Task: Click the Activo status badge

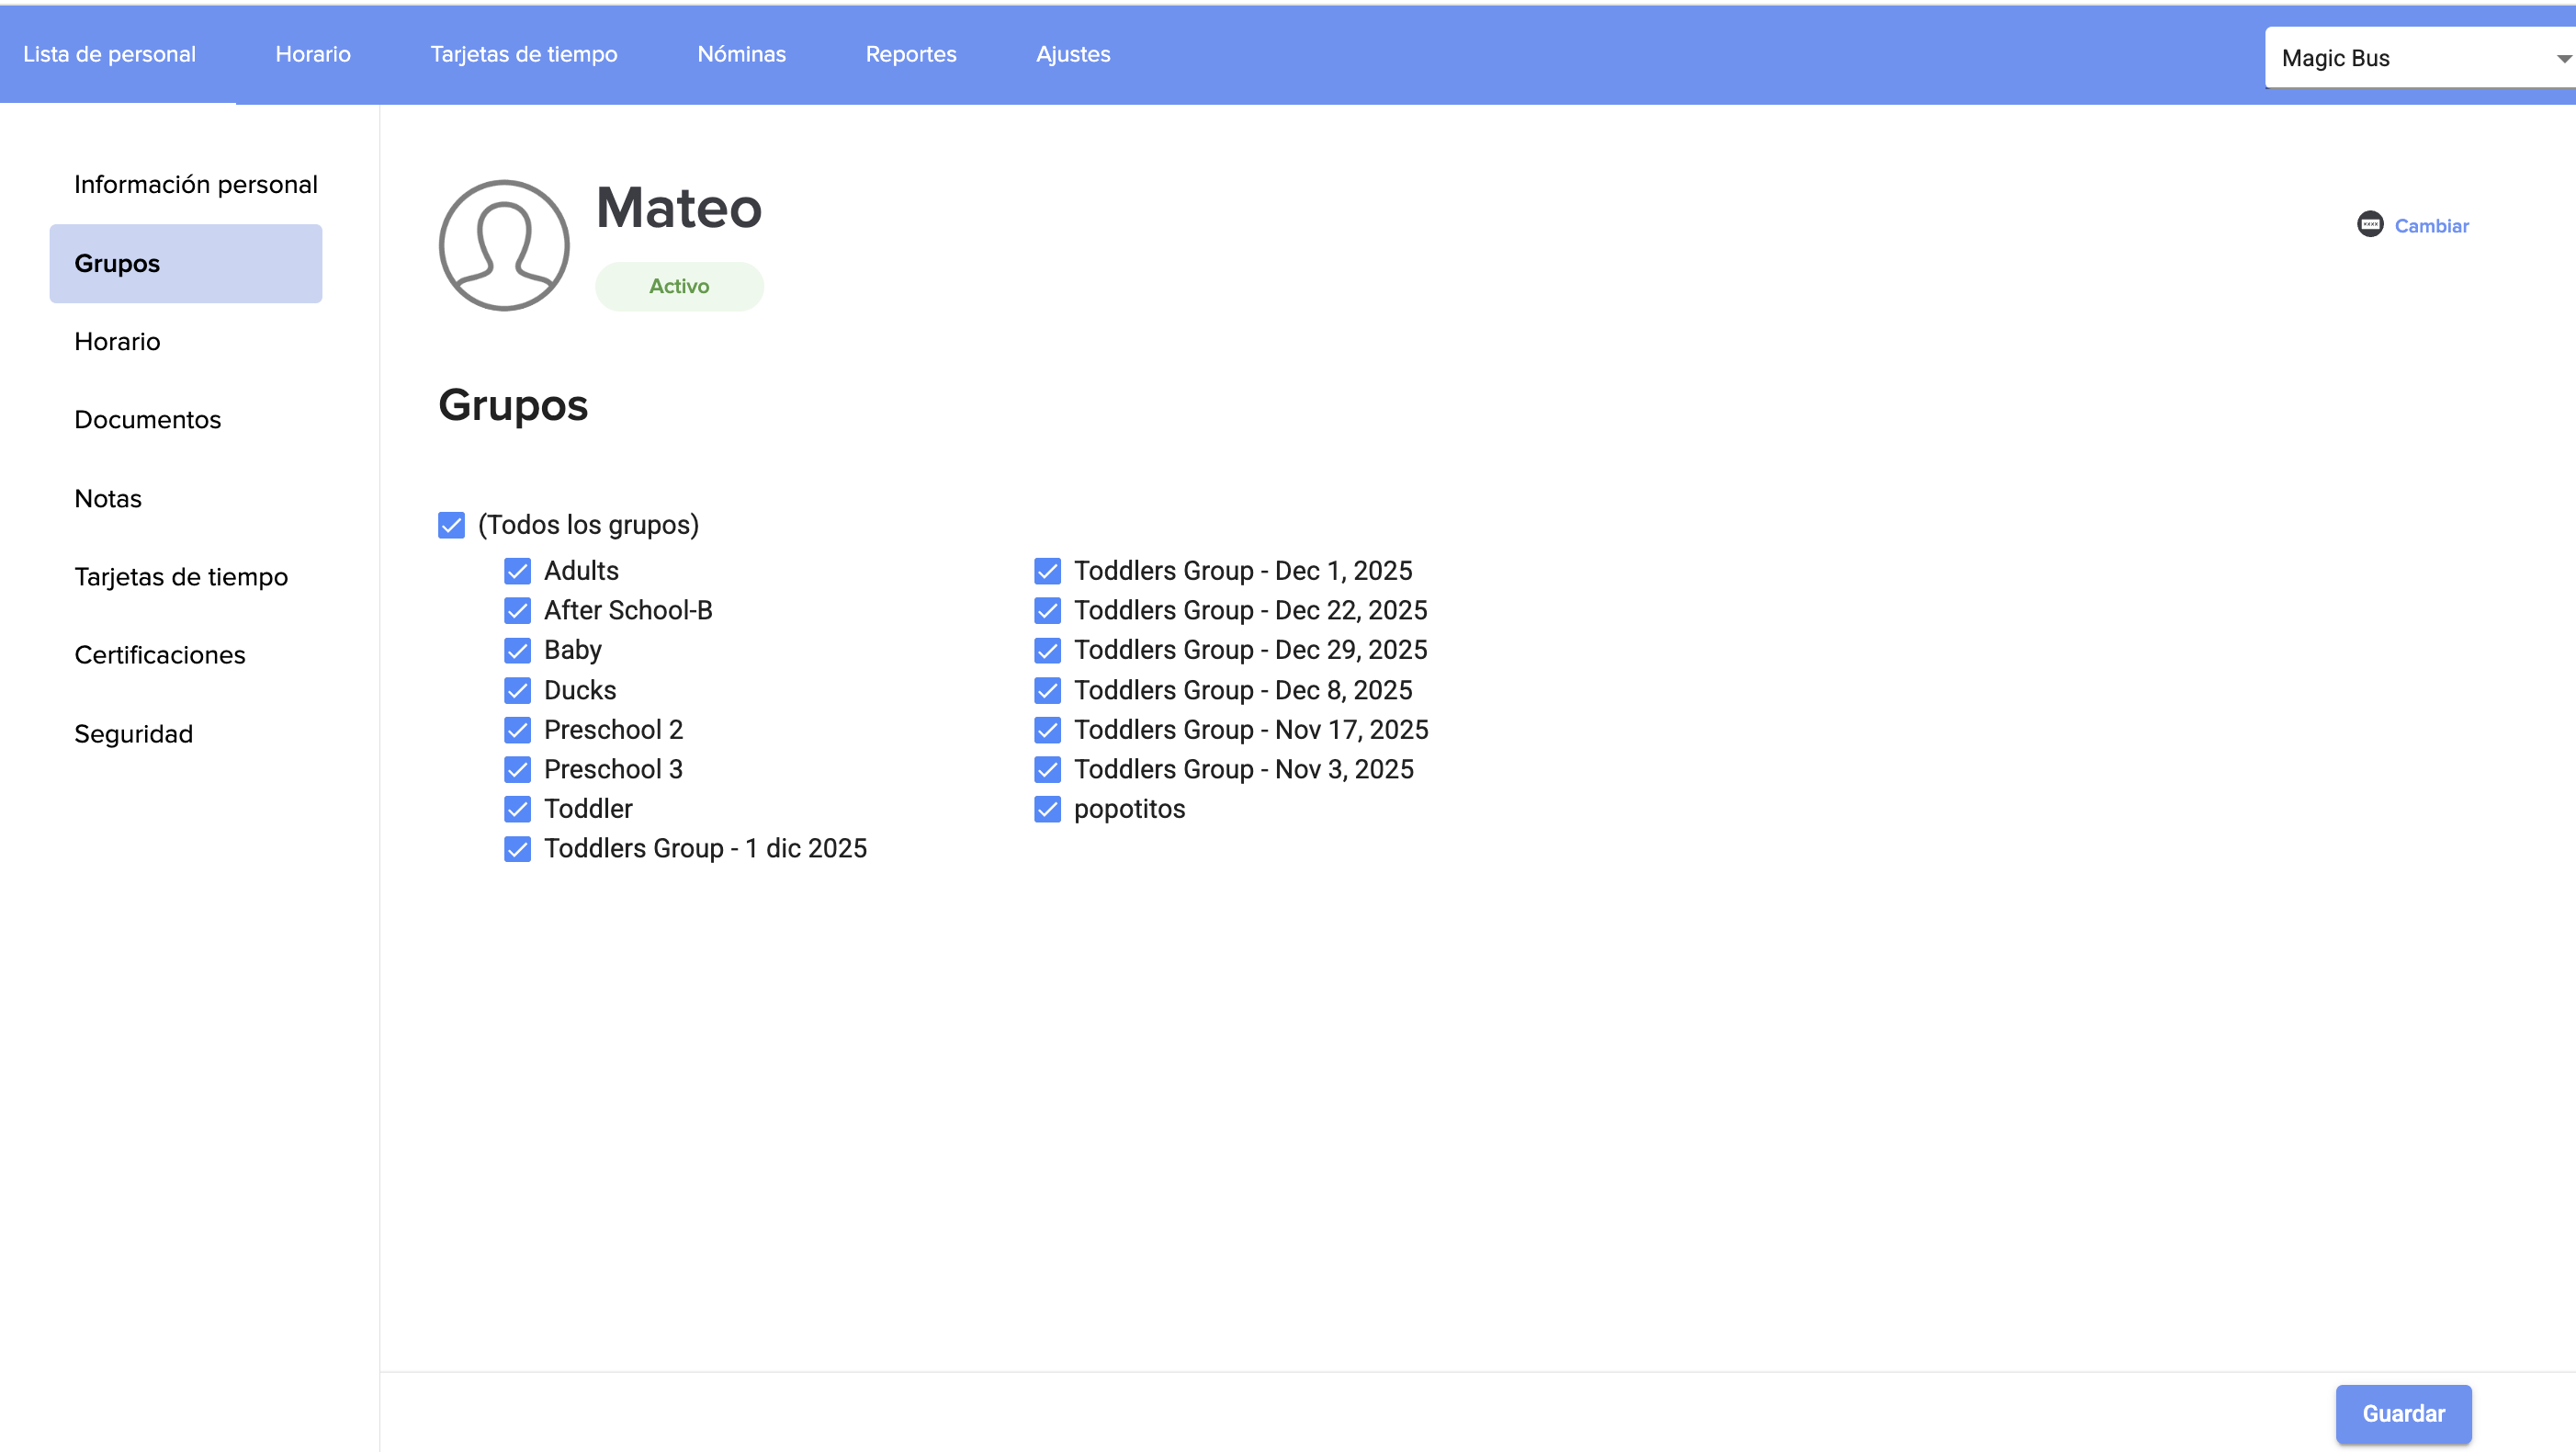Action: [679, 286]
